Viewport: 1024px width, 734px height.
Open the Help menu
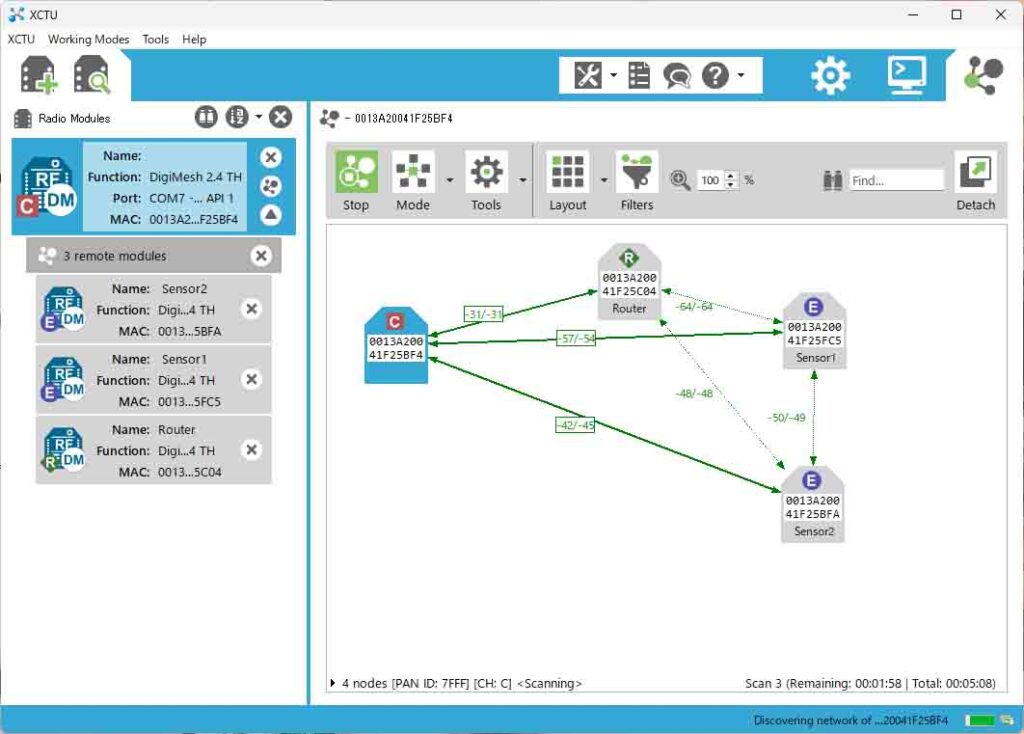pos(194,39)
